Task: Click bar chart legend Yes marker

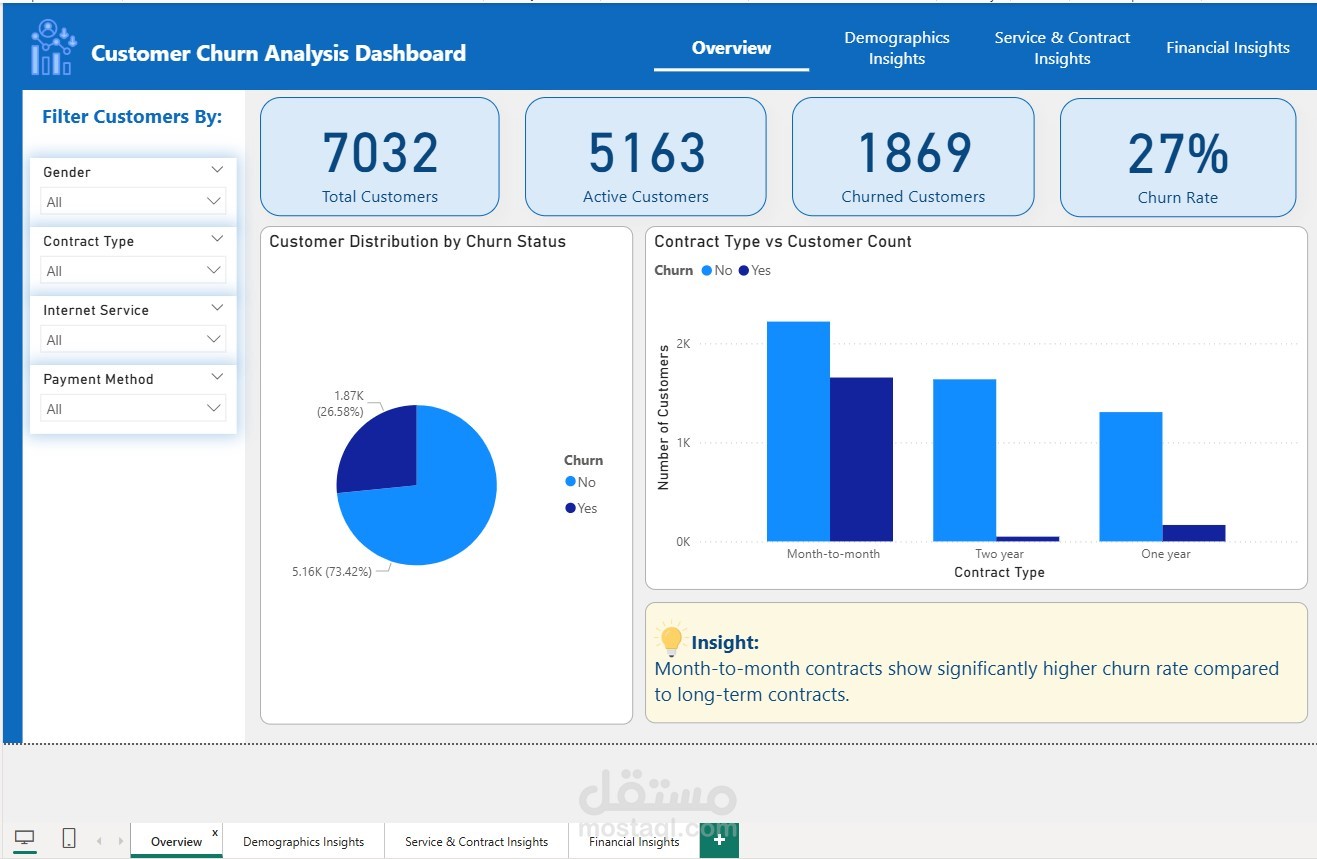Action: (743, 270)
